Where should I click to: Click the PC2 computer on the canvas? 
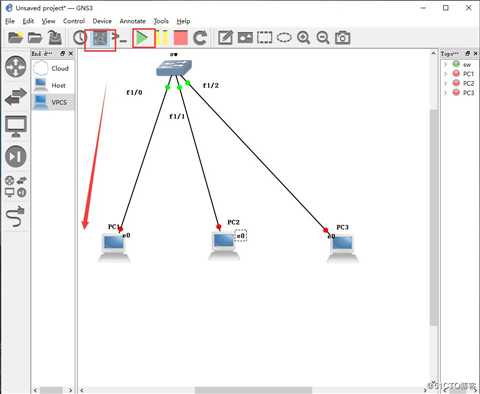tap(224, 246)
